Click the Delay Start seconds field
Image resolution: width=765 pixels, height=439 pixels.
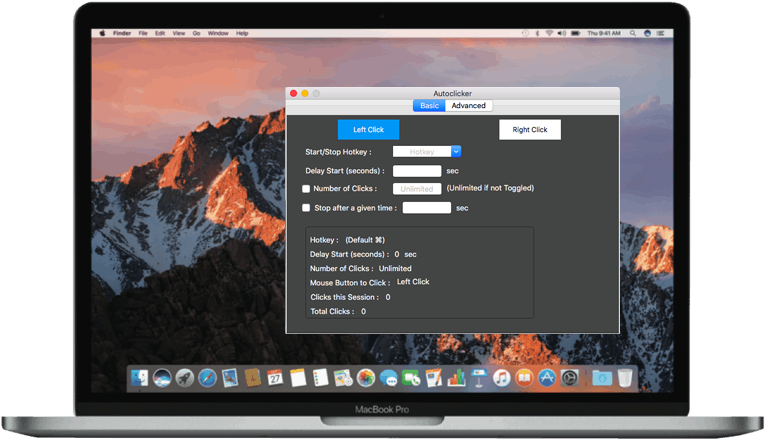click(417, 171)
